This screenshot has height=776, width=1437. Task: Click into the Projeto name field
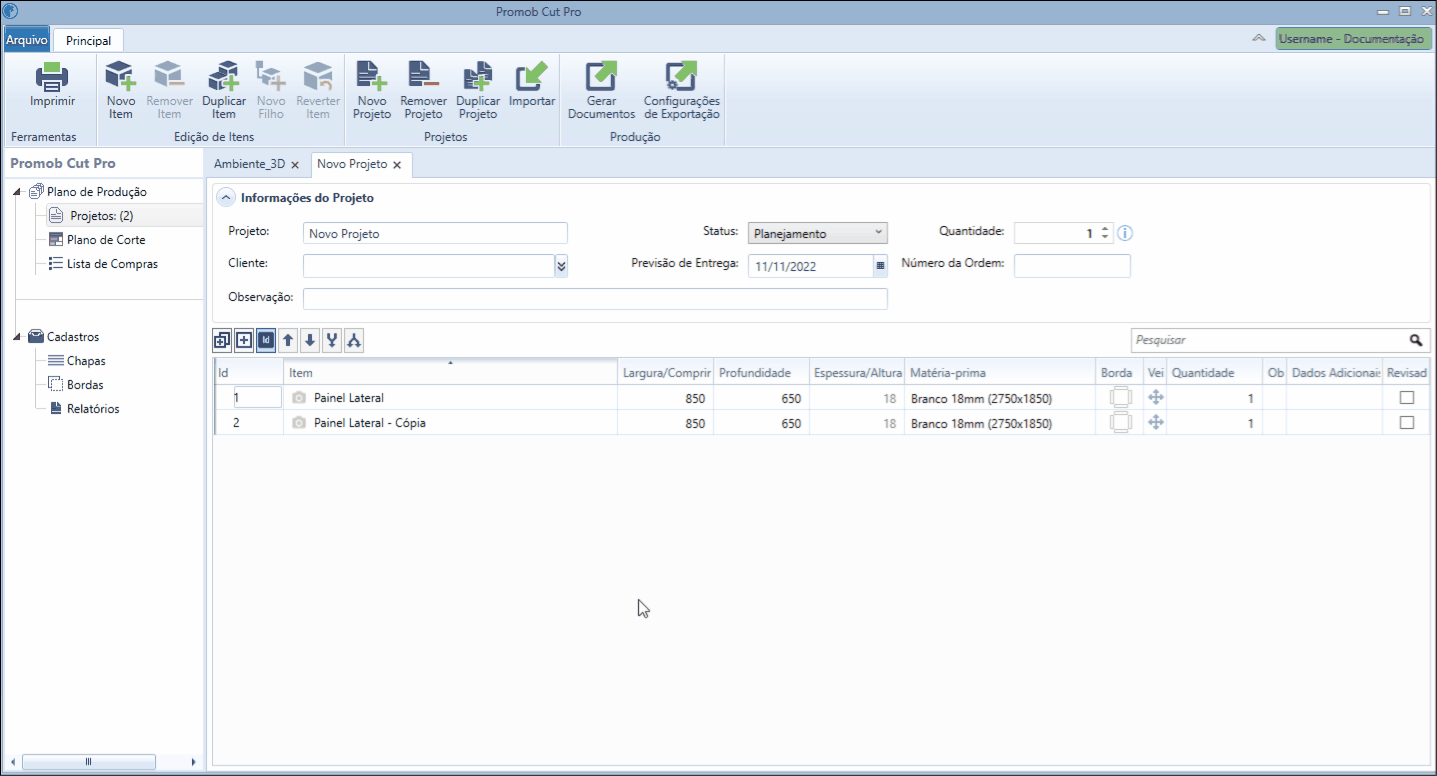pyautogui.click(x=435, y=233)
